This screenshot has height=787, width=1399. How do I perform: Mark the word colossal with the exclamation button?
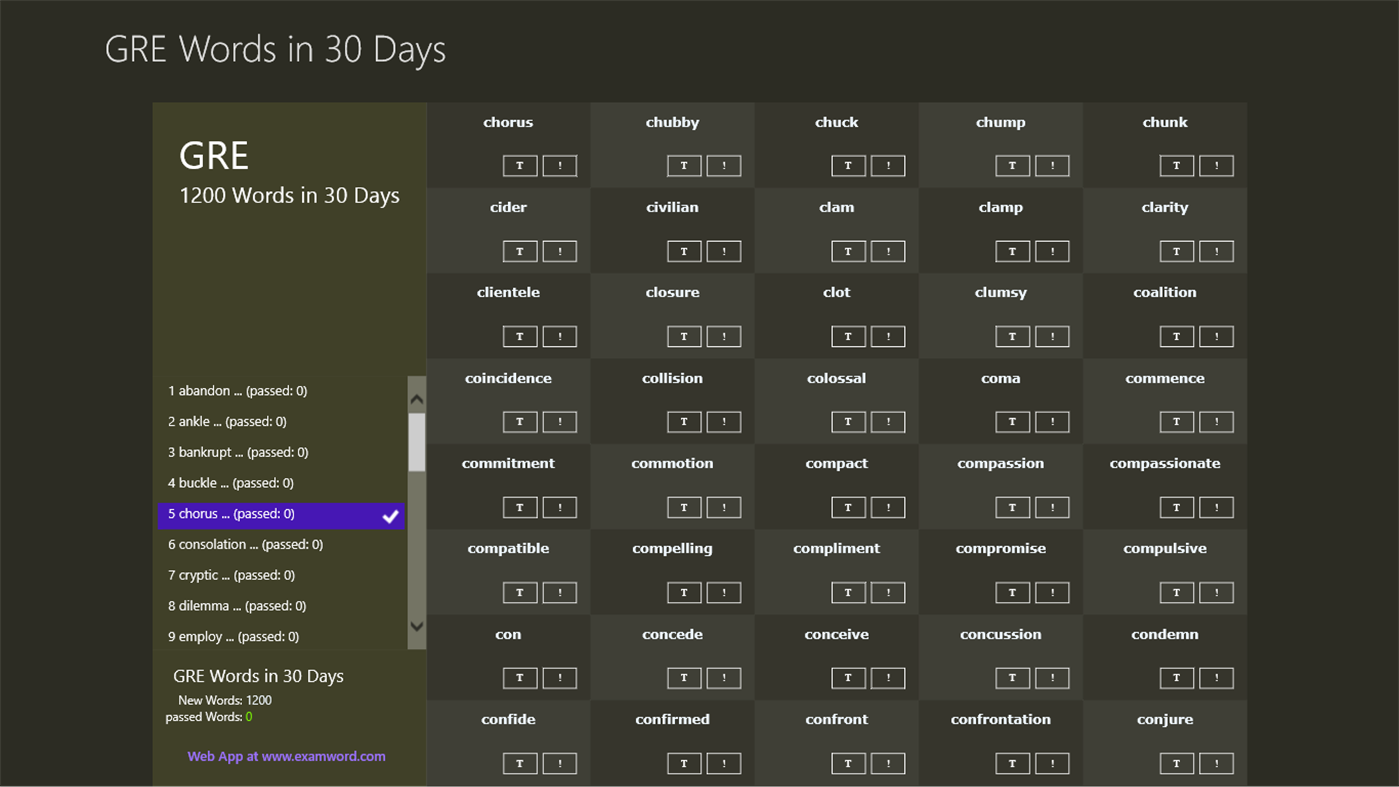(x=888, y=421)
